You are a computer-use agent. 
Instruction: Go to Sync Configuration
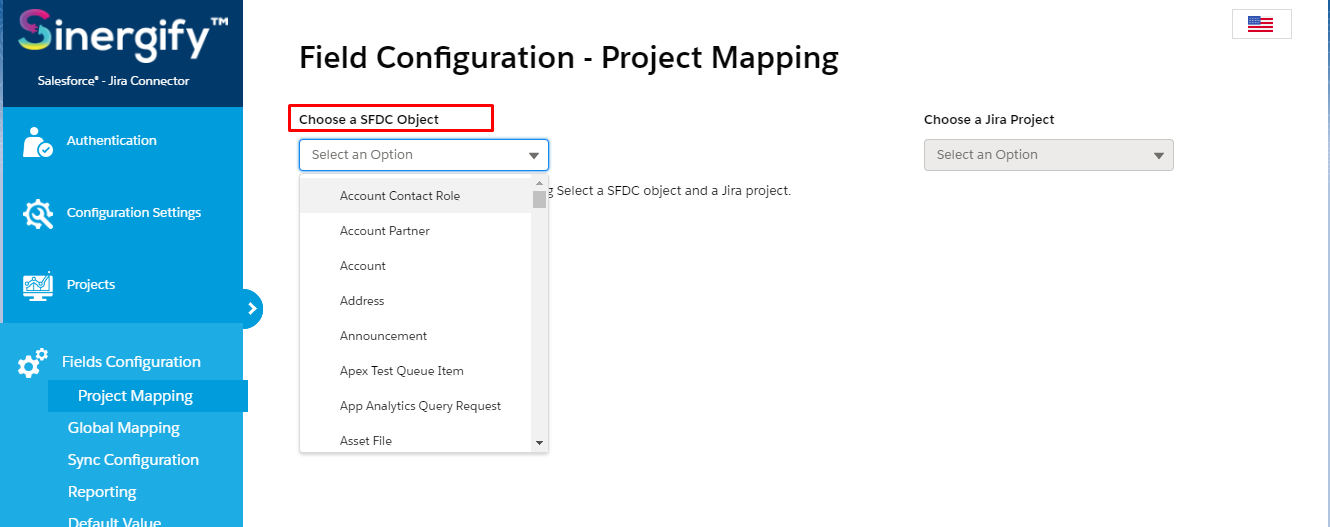(x=133, y=460)
